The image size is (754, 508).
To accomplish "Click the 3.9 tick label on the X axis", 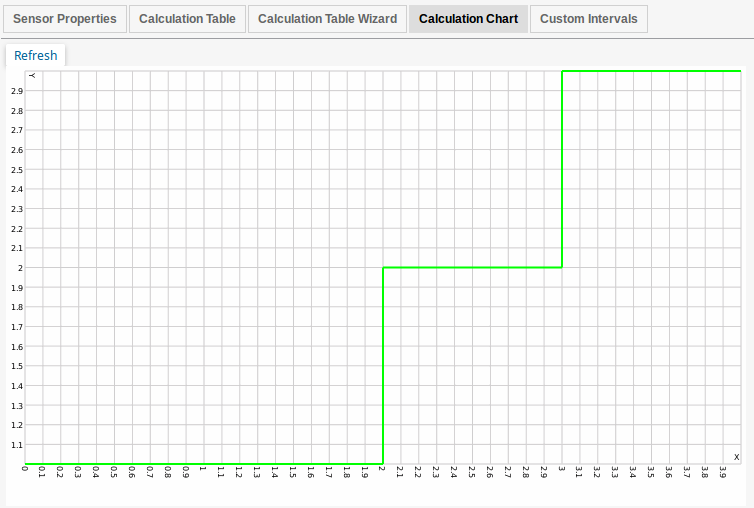I will [x=722, y=473].
